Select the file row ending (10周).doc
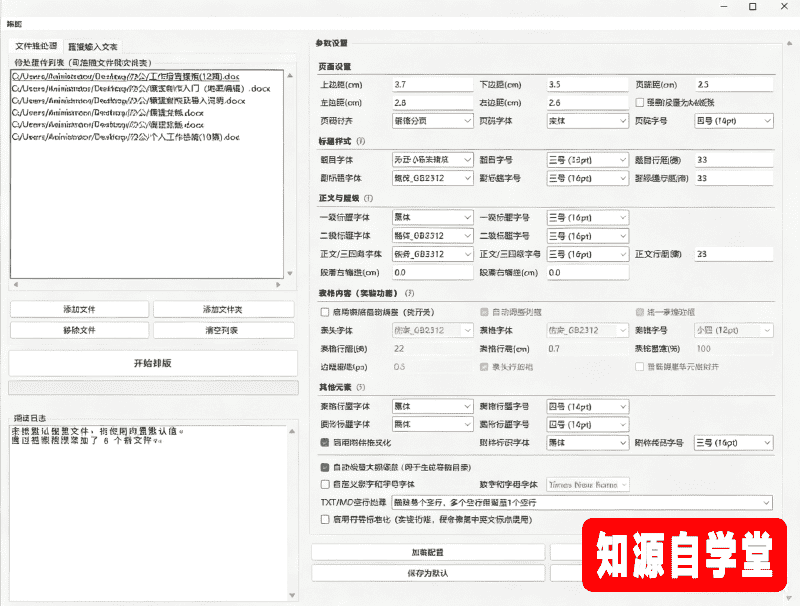Viewport: 800px width, 606px height. click(x=146, y=137)
